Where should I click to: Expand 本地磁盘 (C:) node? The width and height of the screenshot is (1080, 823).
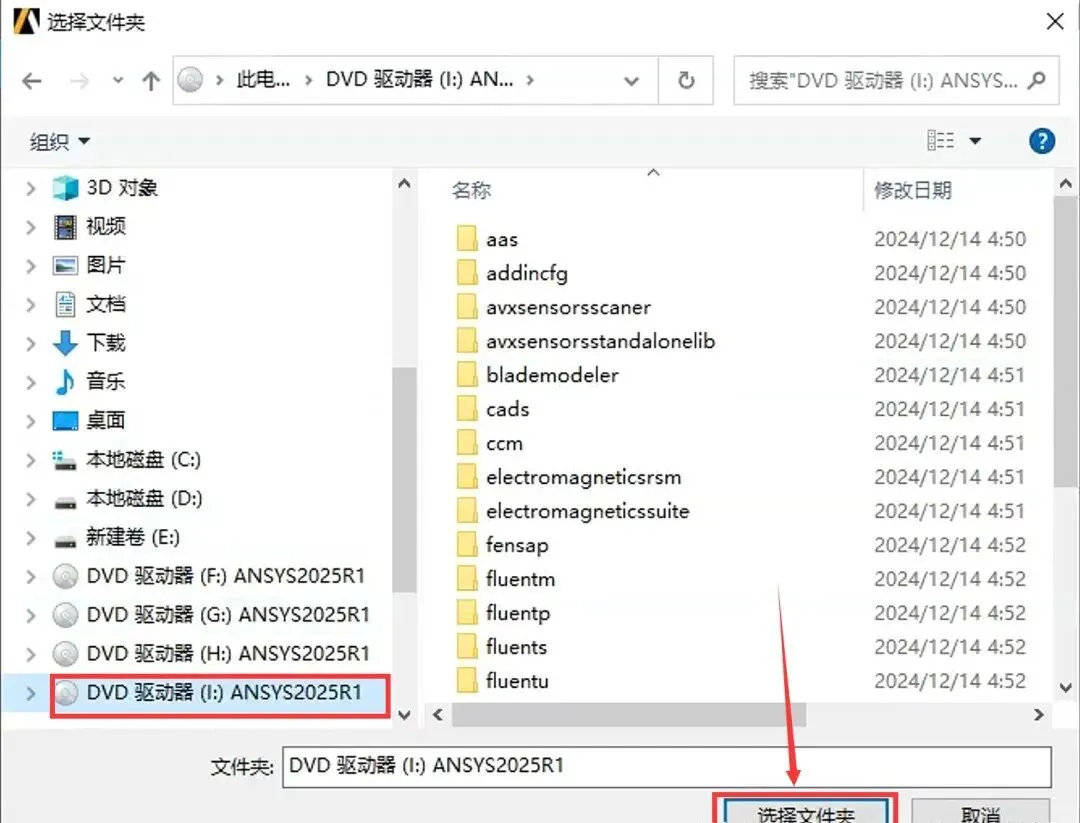(x=30, y=459)
